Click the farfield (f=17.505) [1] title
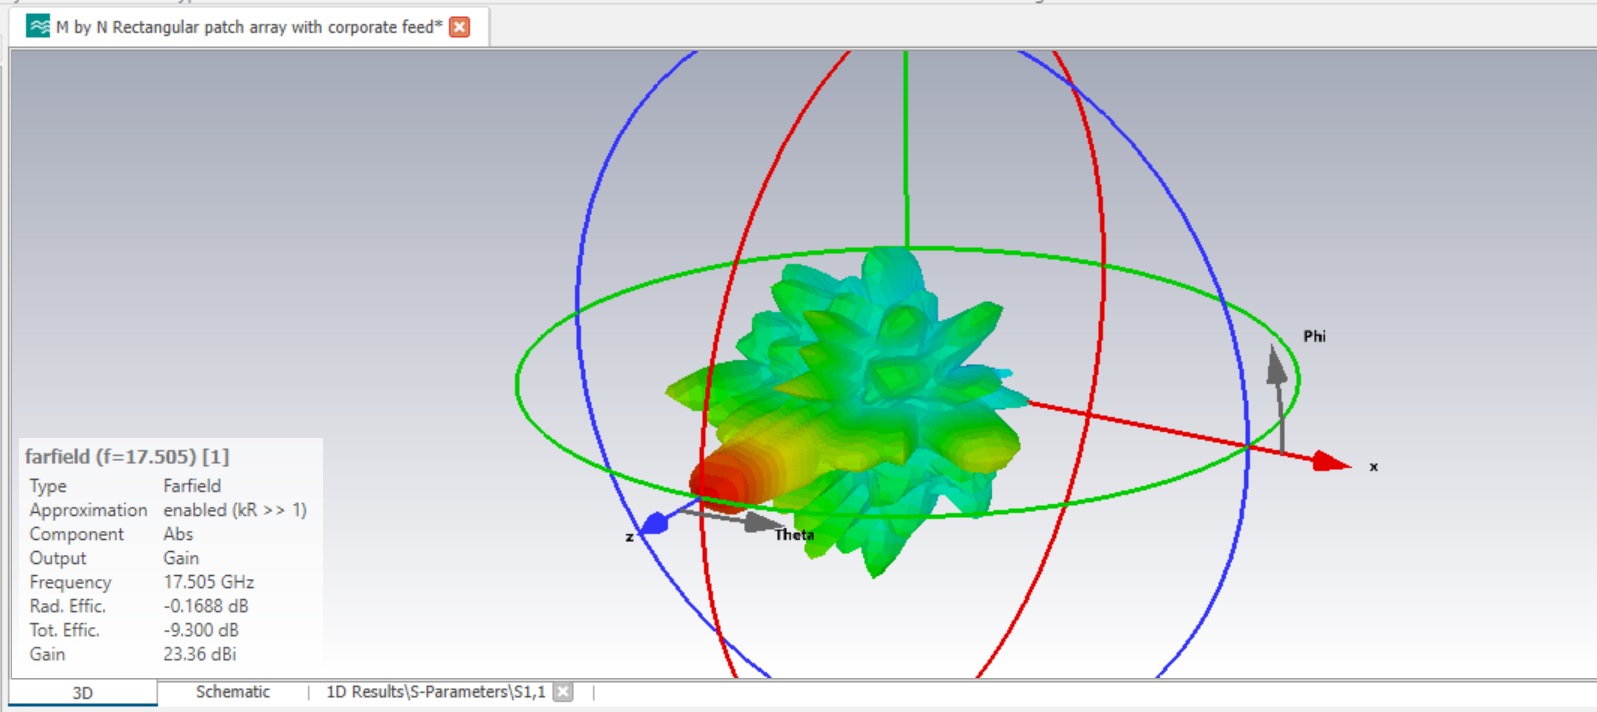Screen dimensions: 1597x712 tap(127, 457)
